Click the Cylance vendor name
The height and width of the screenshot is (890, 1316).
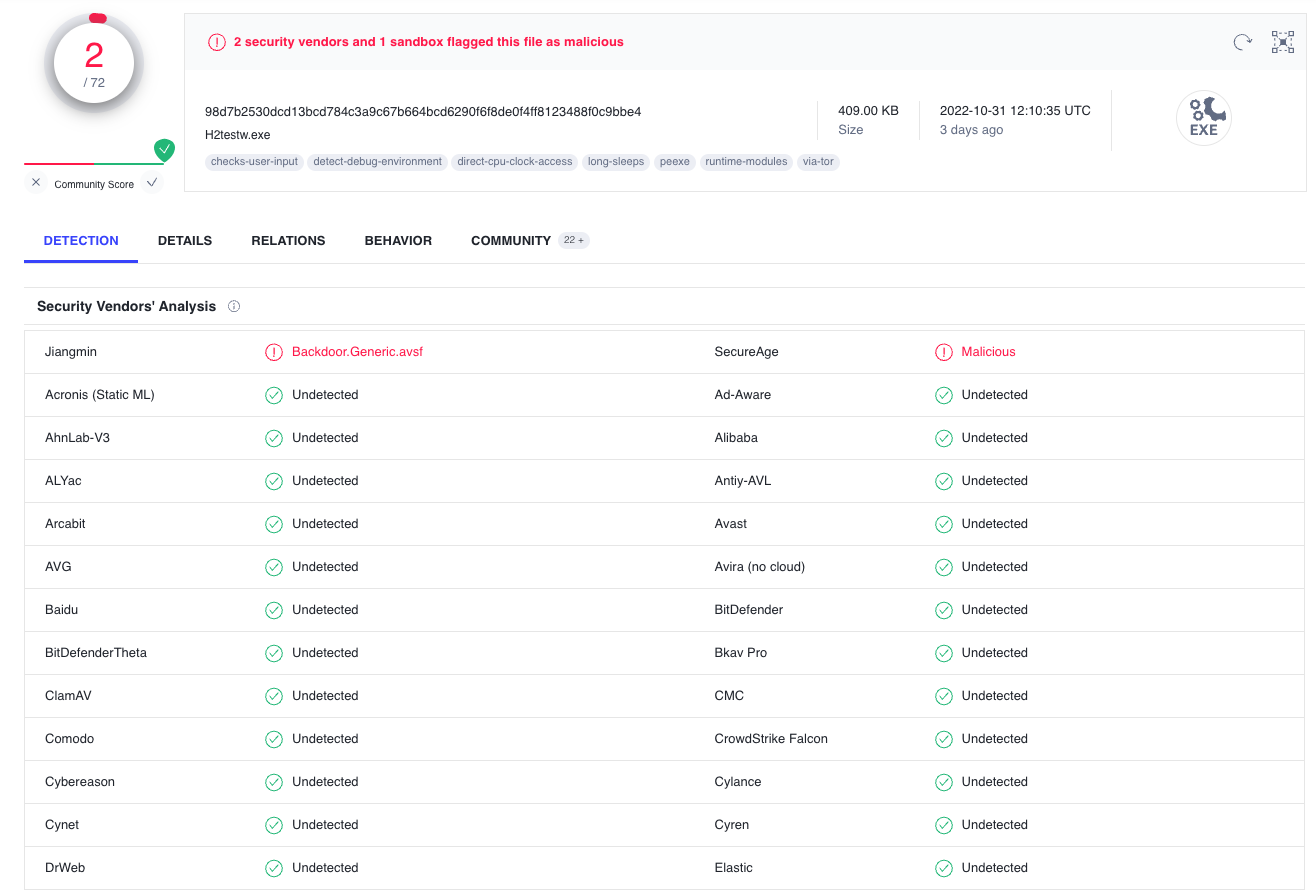point(738,782)
